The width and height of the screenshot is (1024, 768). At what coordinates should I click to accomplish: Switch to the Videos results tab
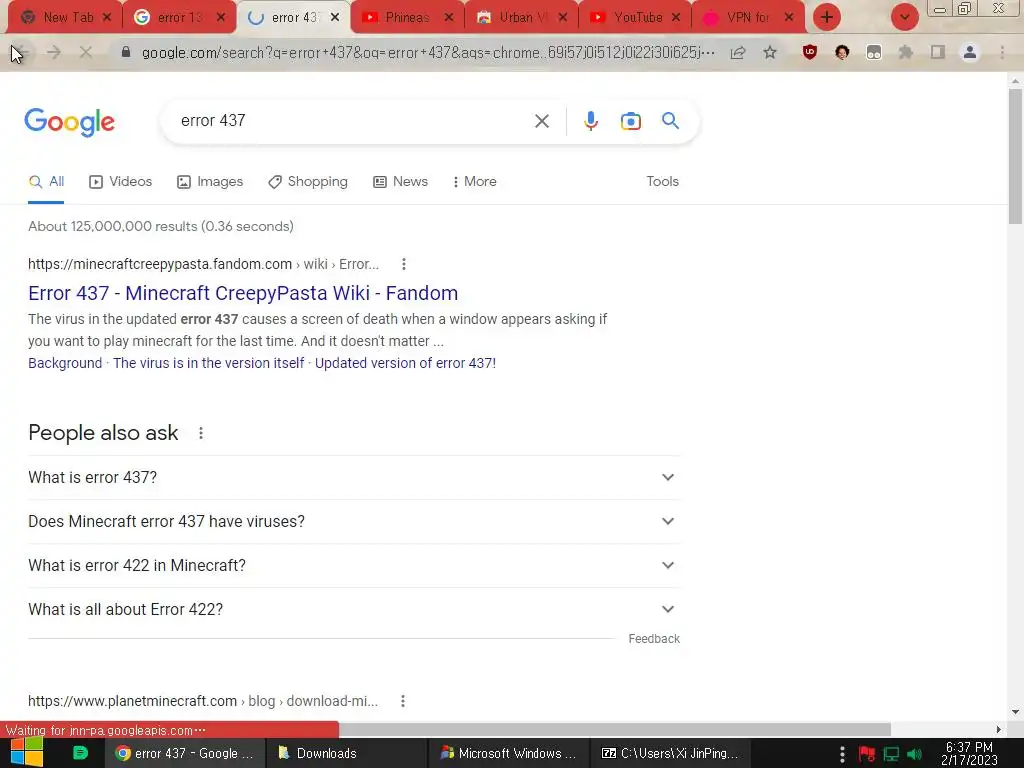click(121, 182)
